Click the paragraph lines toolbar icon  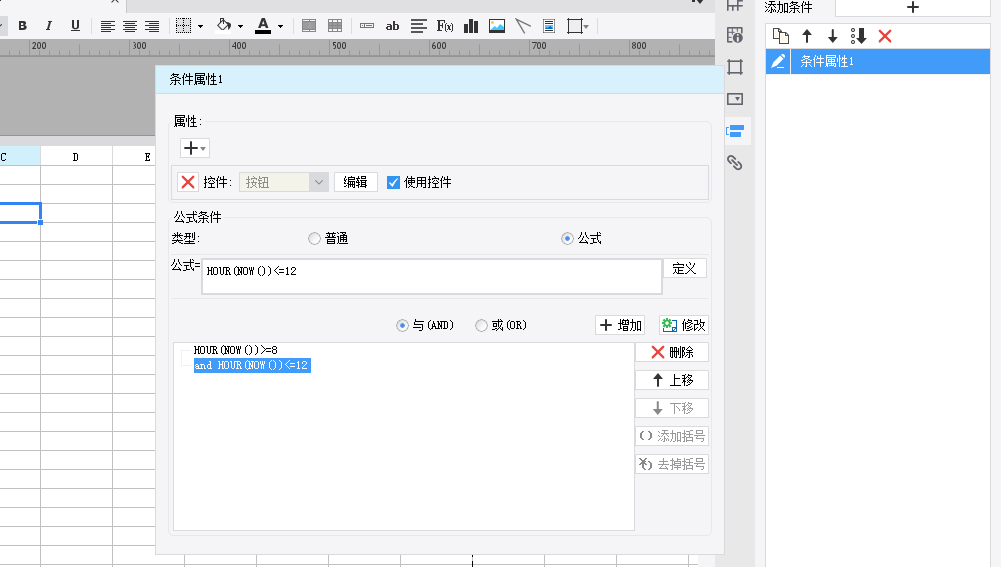[419, 26]
